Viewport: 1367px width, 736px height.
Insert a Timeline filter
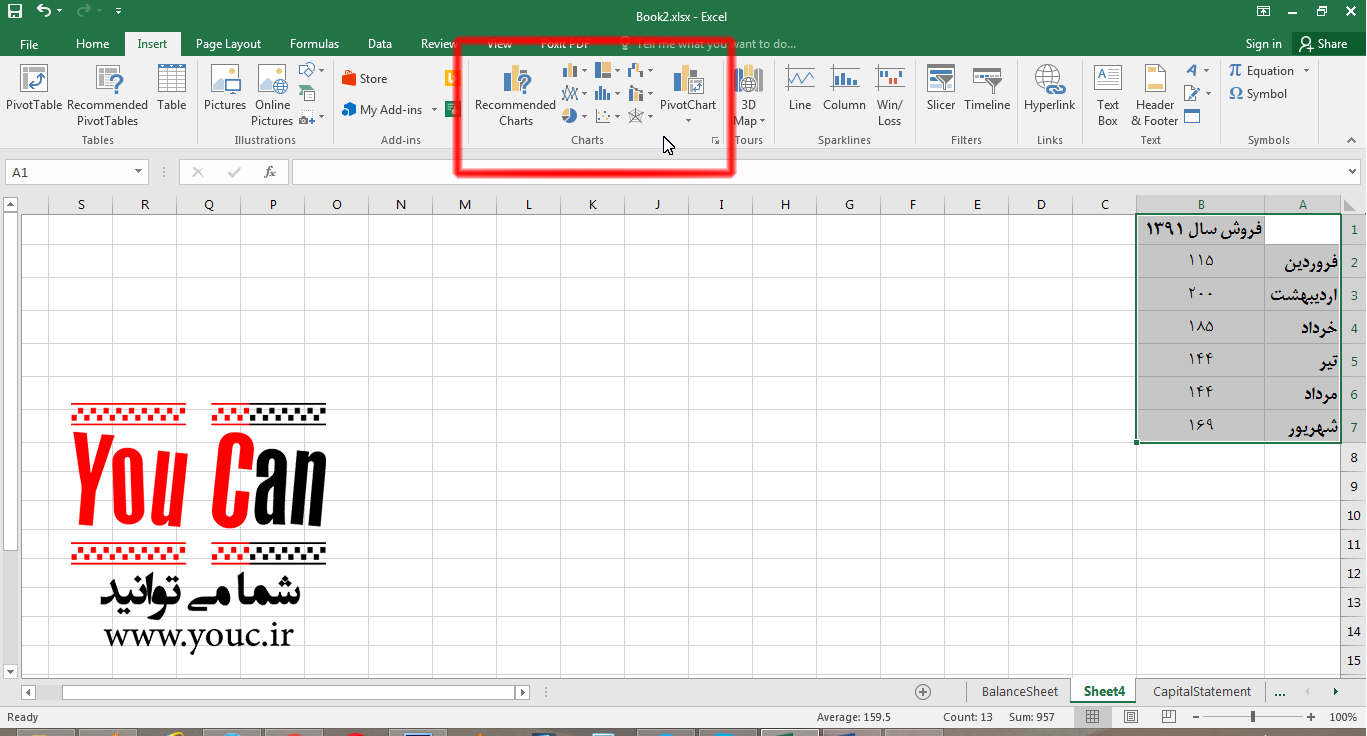(x=987, y=88)
